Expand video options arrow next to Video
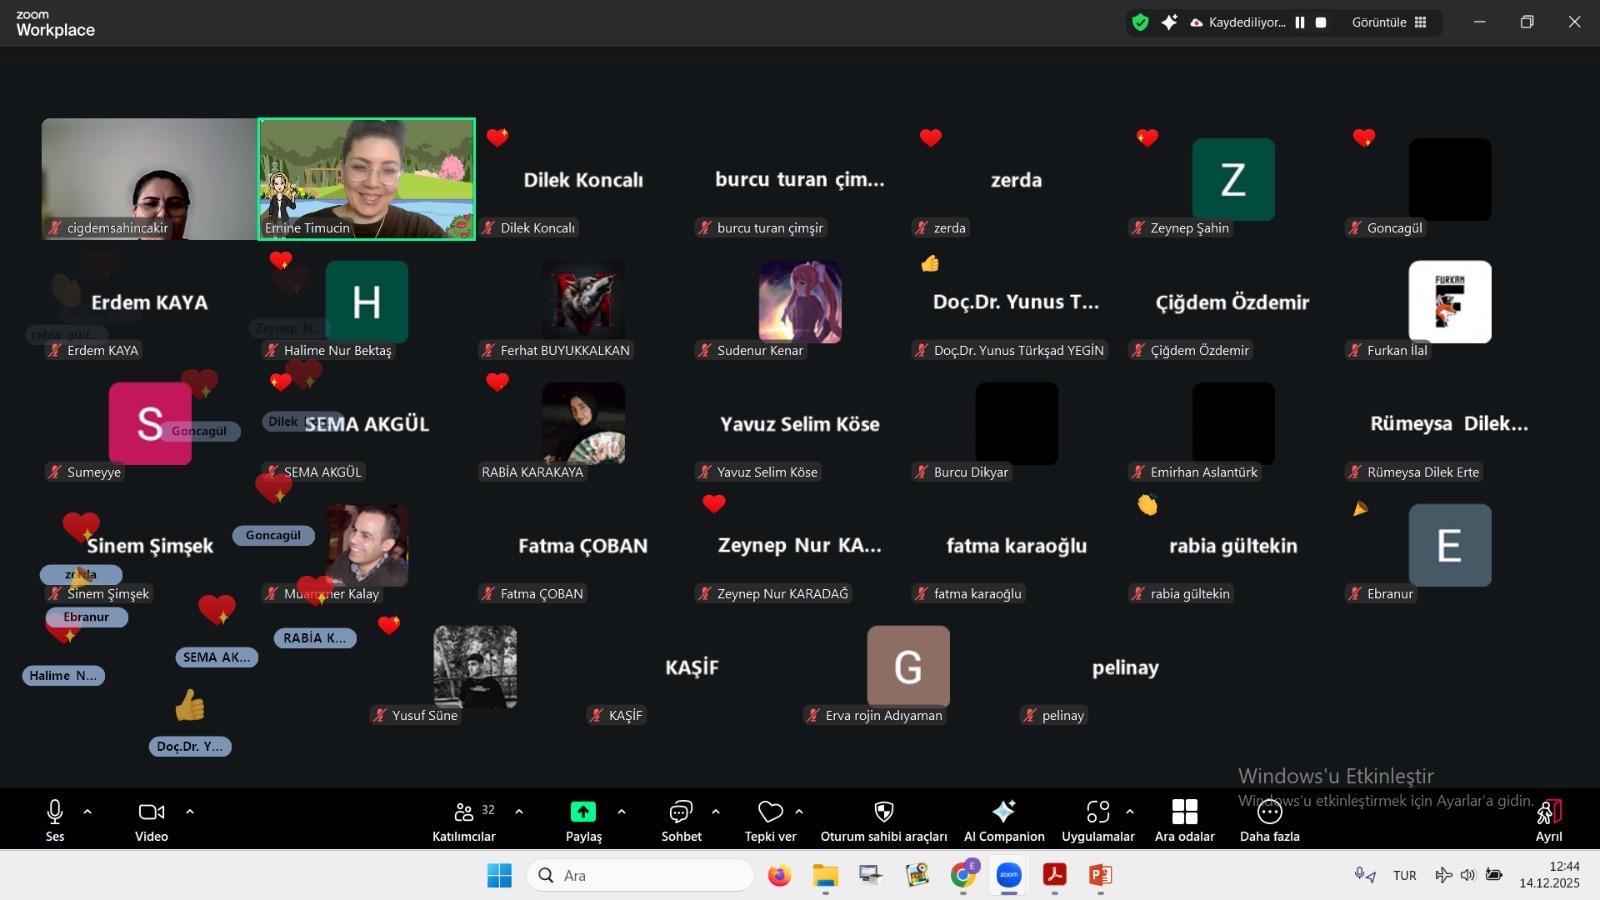1600x900 pixels. (x=190, y=812)
